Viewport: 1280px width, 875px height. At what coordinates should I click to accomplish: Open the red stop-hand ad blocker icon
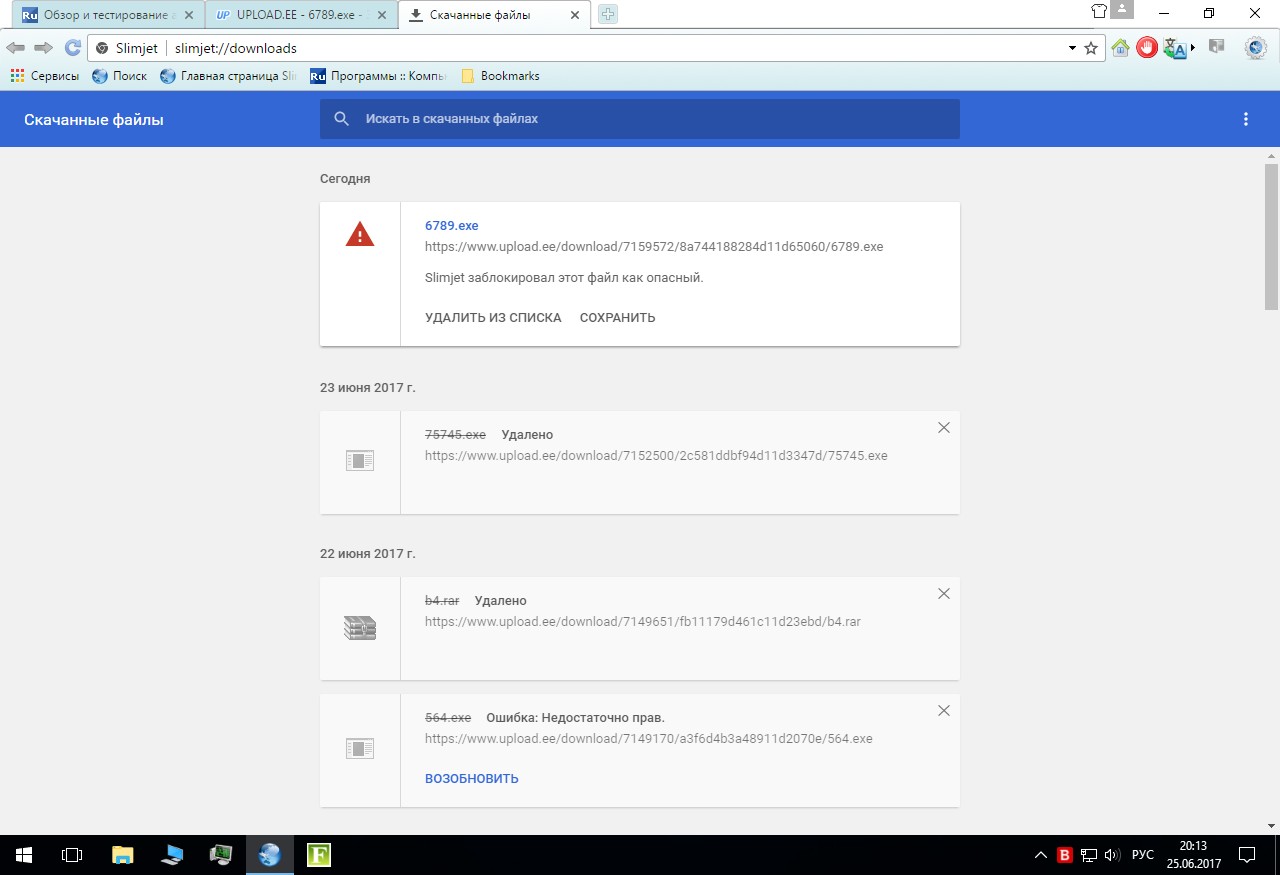tap(1146, 47)
